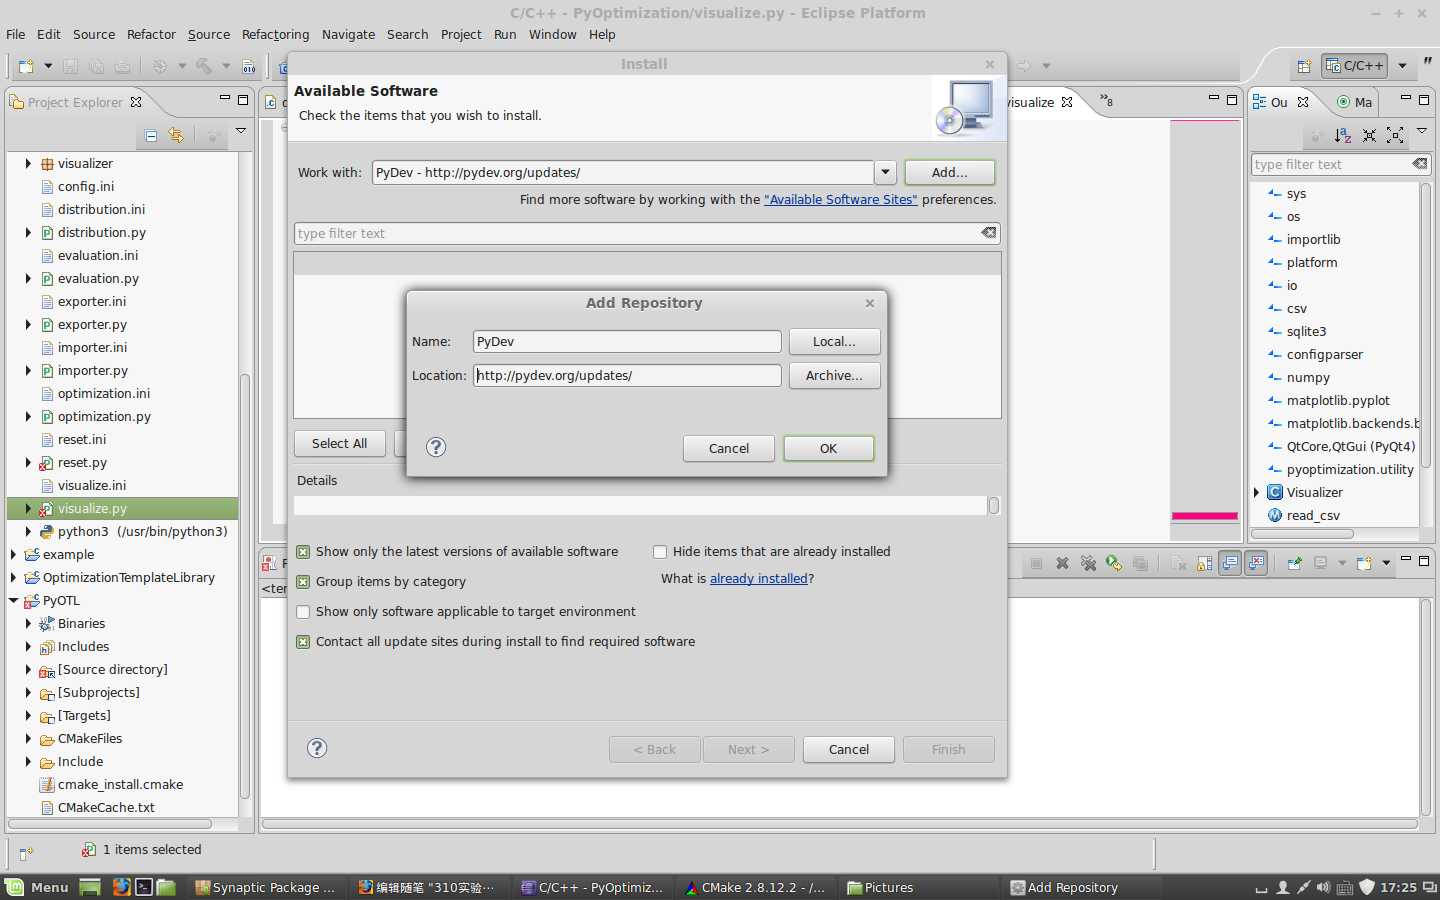Select the C/C++ perspective button
1440x900 pixels.
click(1355, 66)
